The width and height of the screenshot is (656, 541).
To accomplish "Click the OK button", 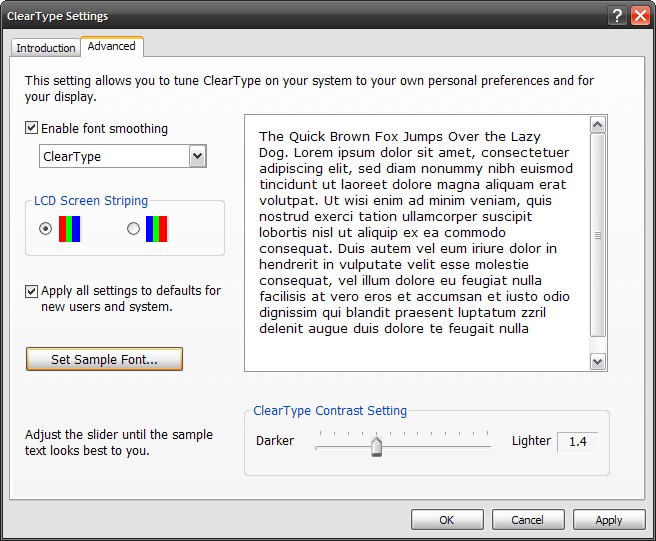I will [x=447, y=520].
